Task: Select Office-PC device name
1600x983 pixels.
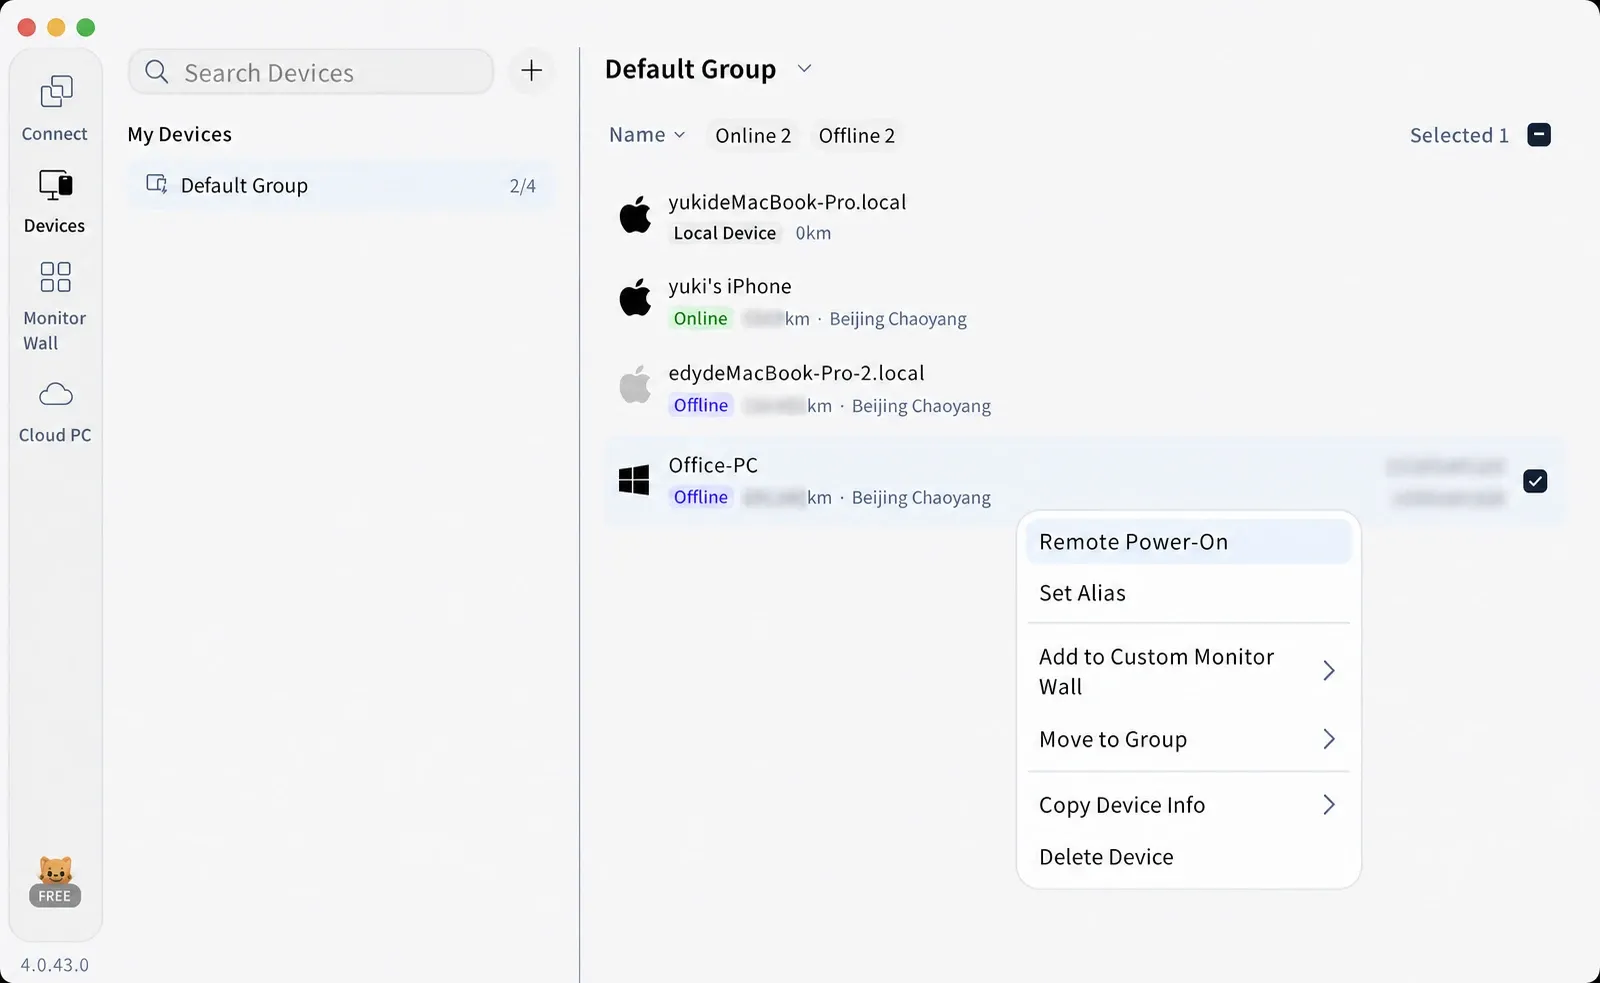Action: 713,465
